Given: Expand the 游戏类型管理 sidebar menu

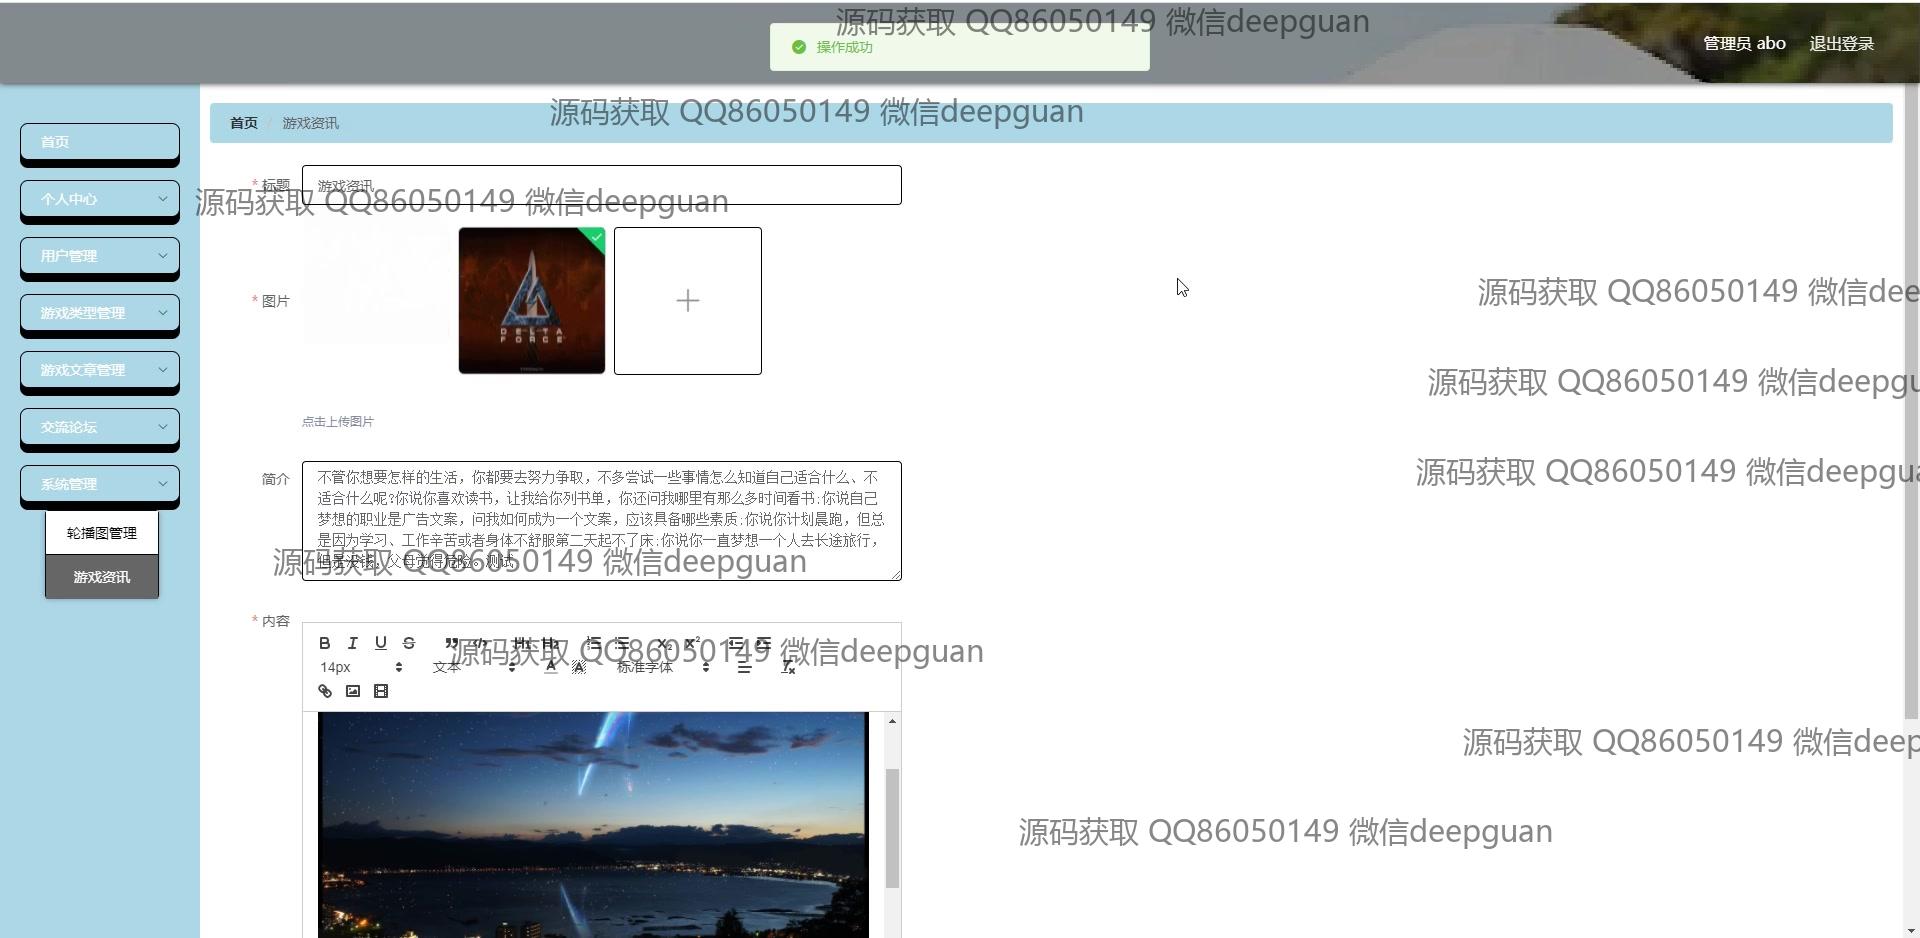Looking at the screenshot, I should point(100,313).
